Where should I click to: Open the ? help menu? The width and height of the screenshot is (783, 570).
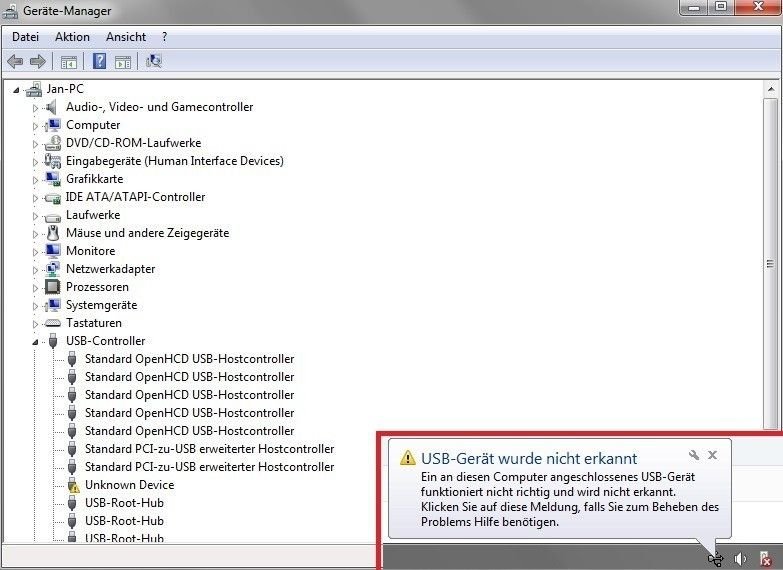point(165,37)
